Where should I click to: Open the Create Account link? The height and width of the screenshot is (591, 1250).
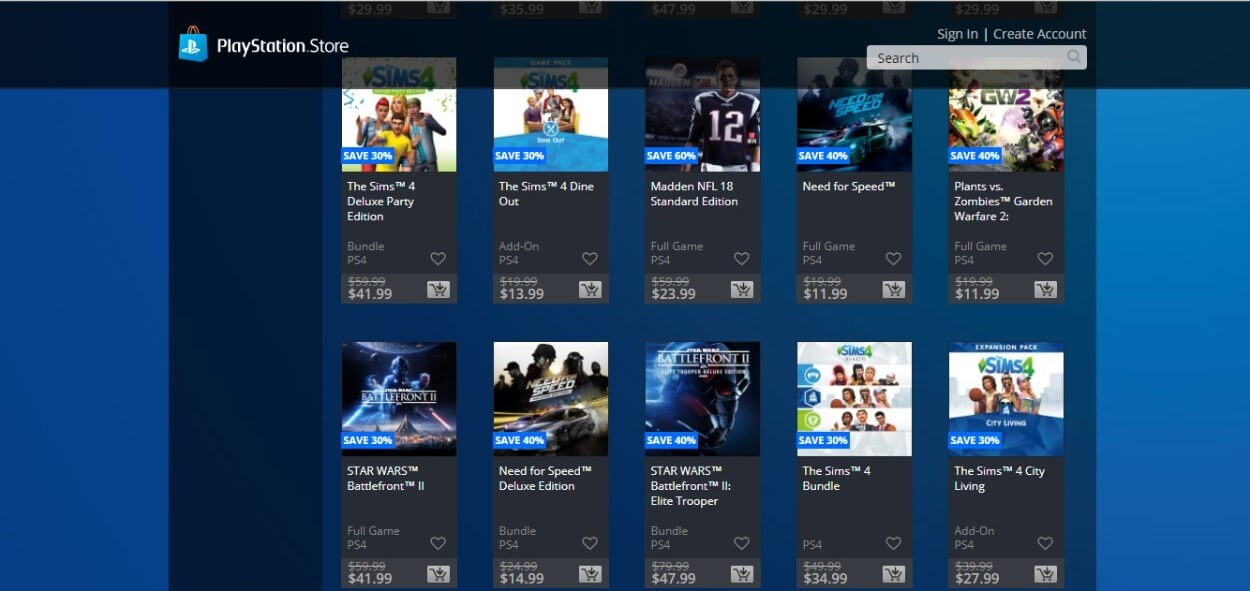(x=1040, y=34)
